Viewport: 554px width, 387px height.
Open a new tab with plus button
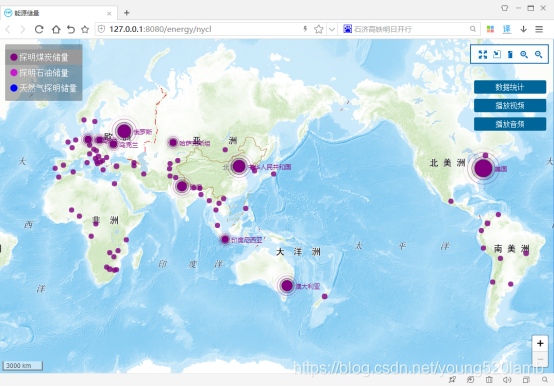[x=126, y=13]
